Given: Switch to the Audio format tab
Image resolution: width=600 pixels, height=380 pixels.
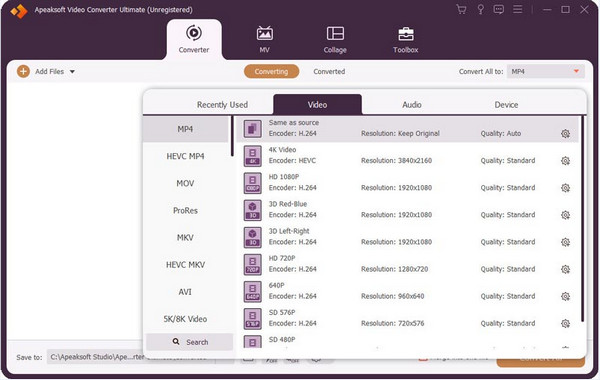Looking at the screenshot, I should tap(412, 104).
